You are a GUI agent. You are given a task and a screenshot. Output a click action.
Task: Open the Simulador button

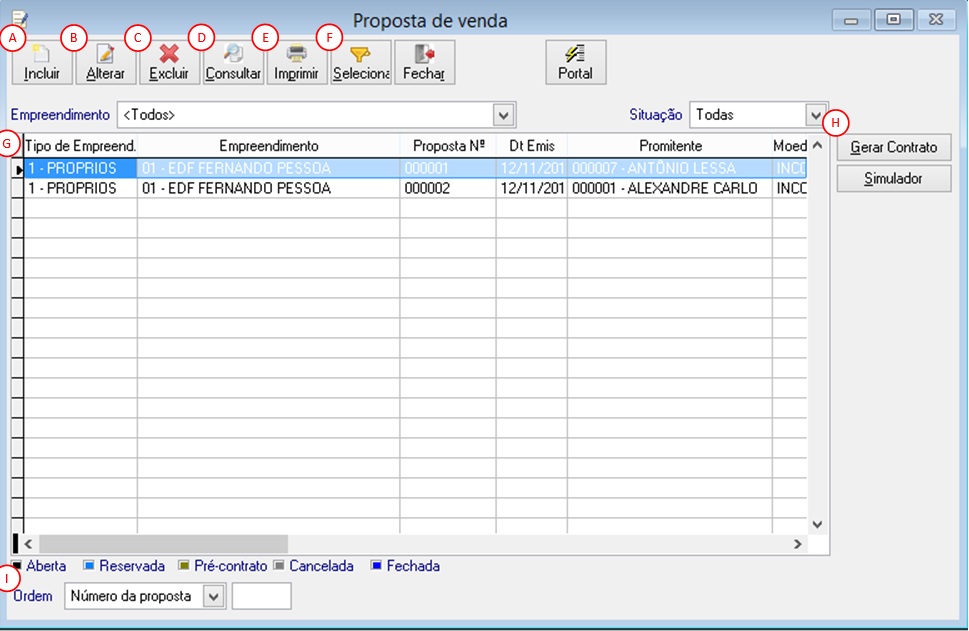click(x=894, y=179)
